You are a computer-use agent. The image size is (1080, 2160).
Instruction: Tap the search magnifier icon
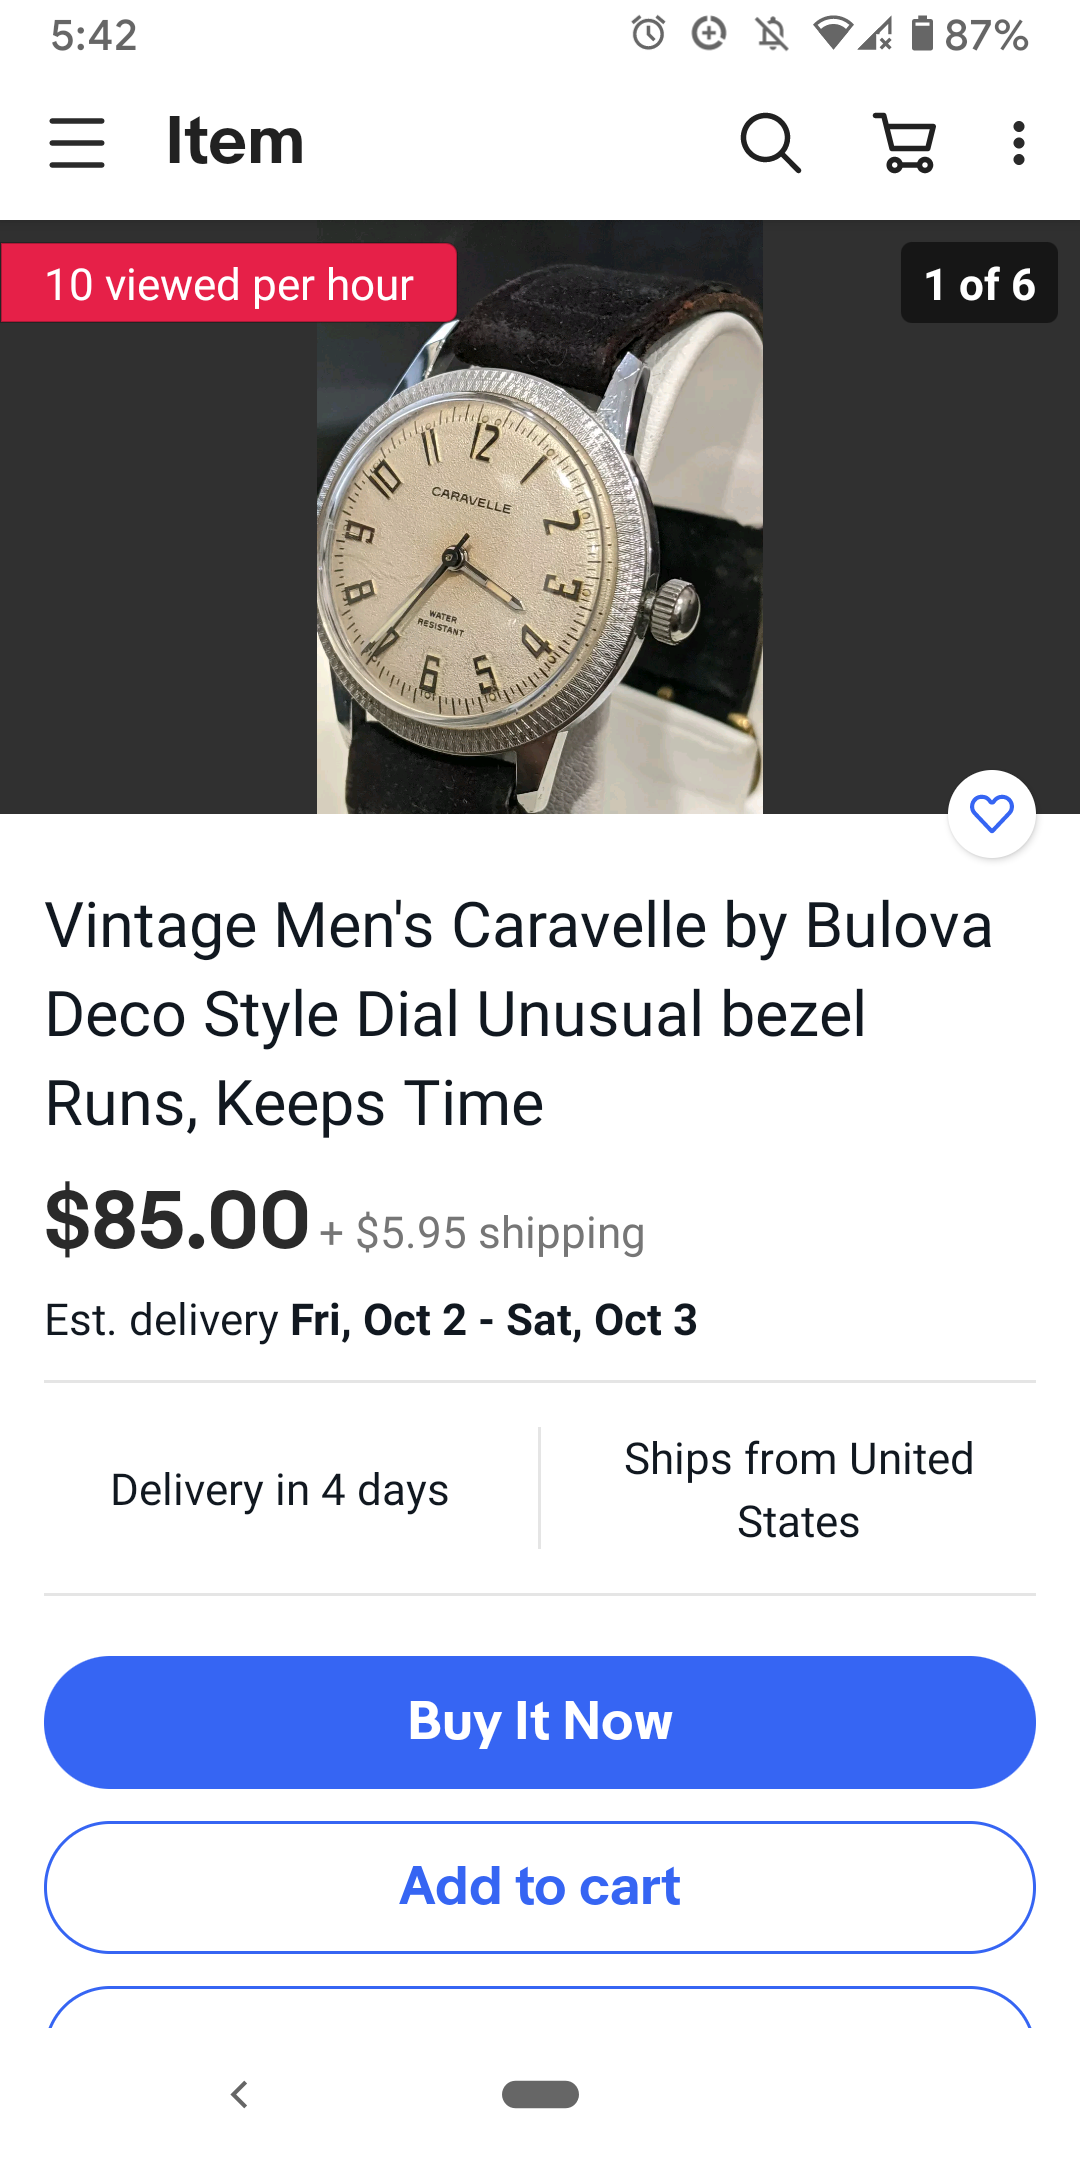click(770, 142)
